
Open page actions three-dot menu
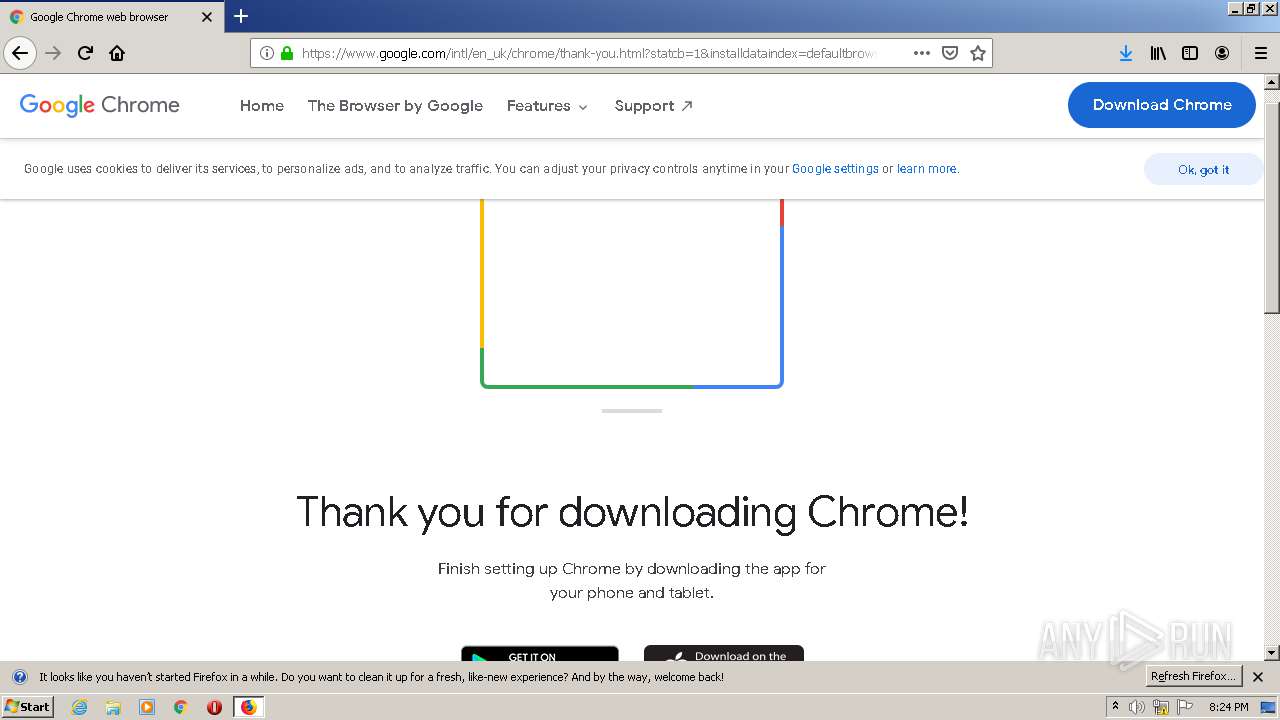click(921, 53)
